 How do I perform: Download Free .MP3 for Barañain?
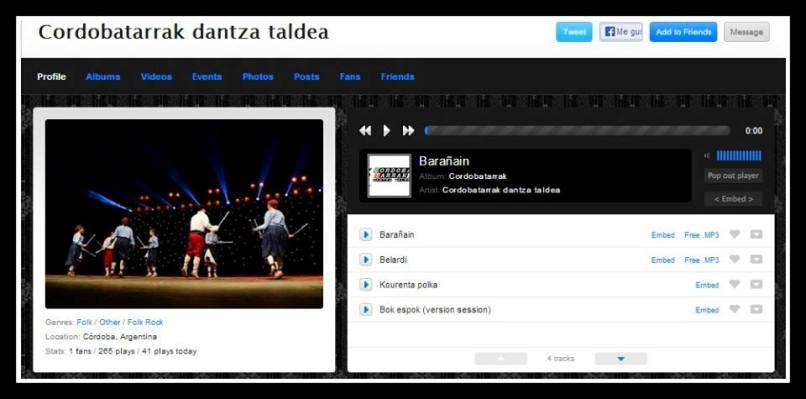pyautogui.click(x=702, y=235)
